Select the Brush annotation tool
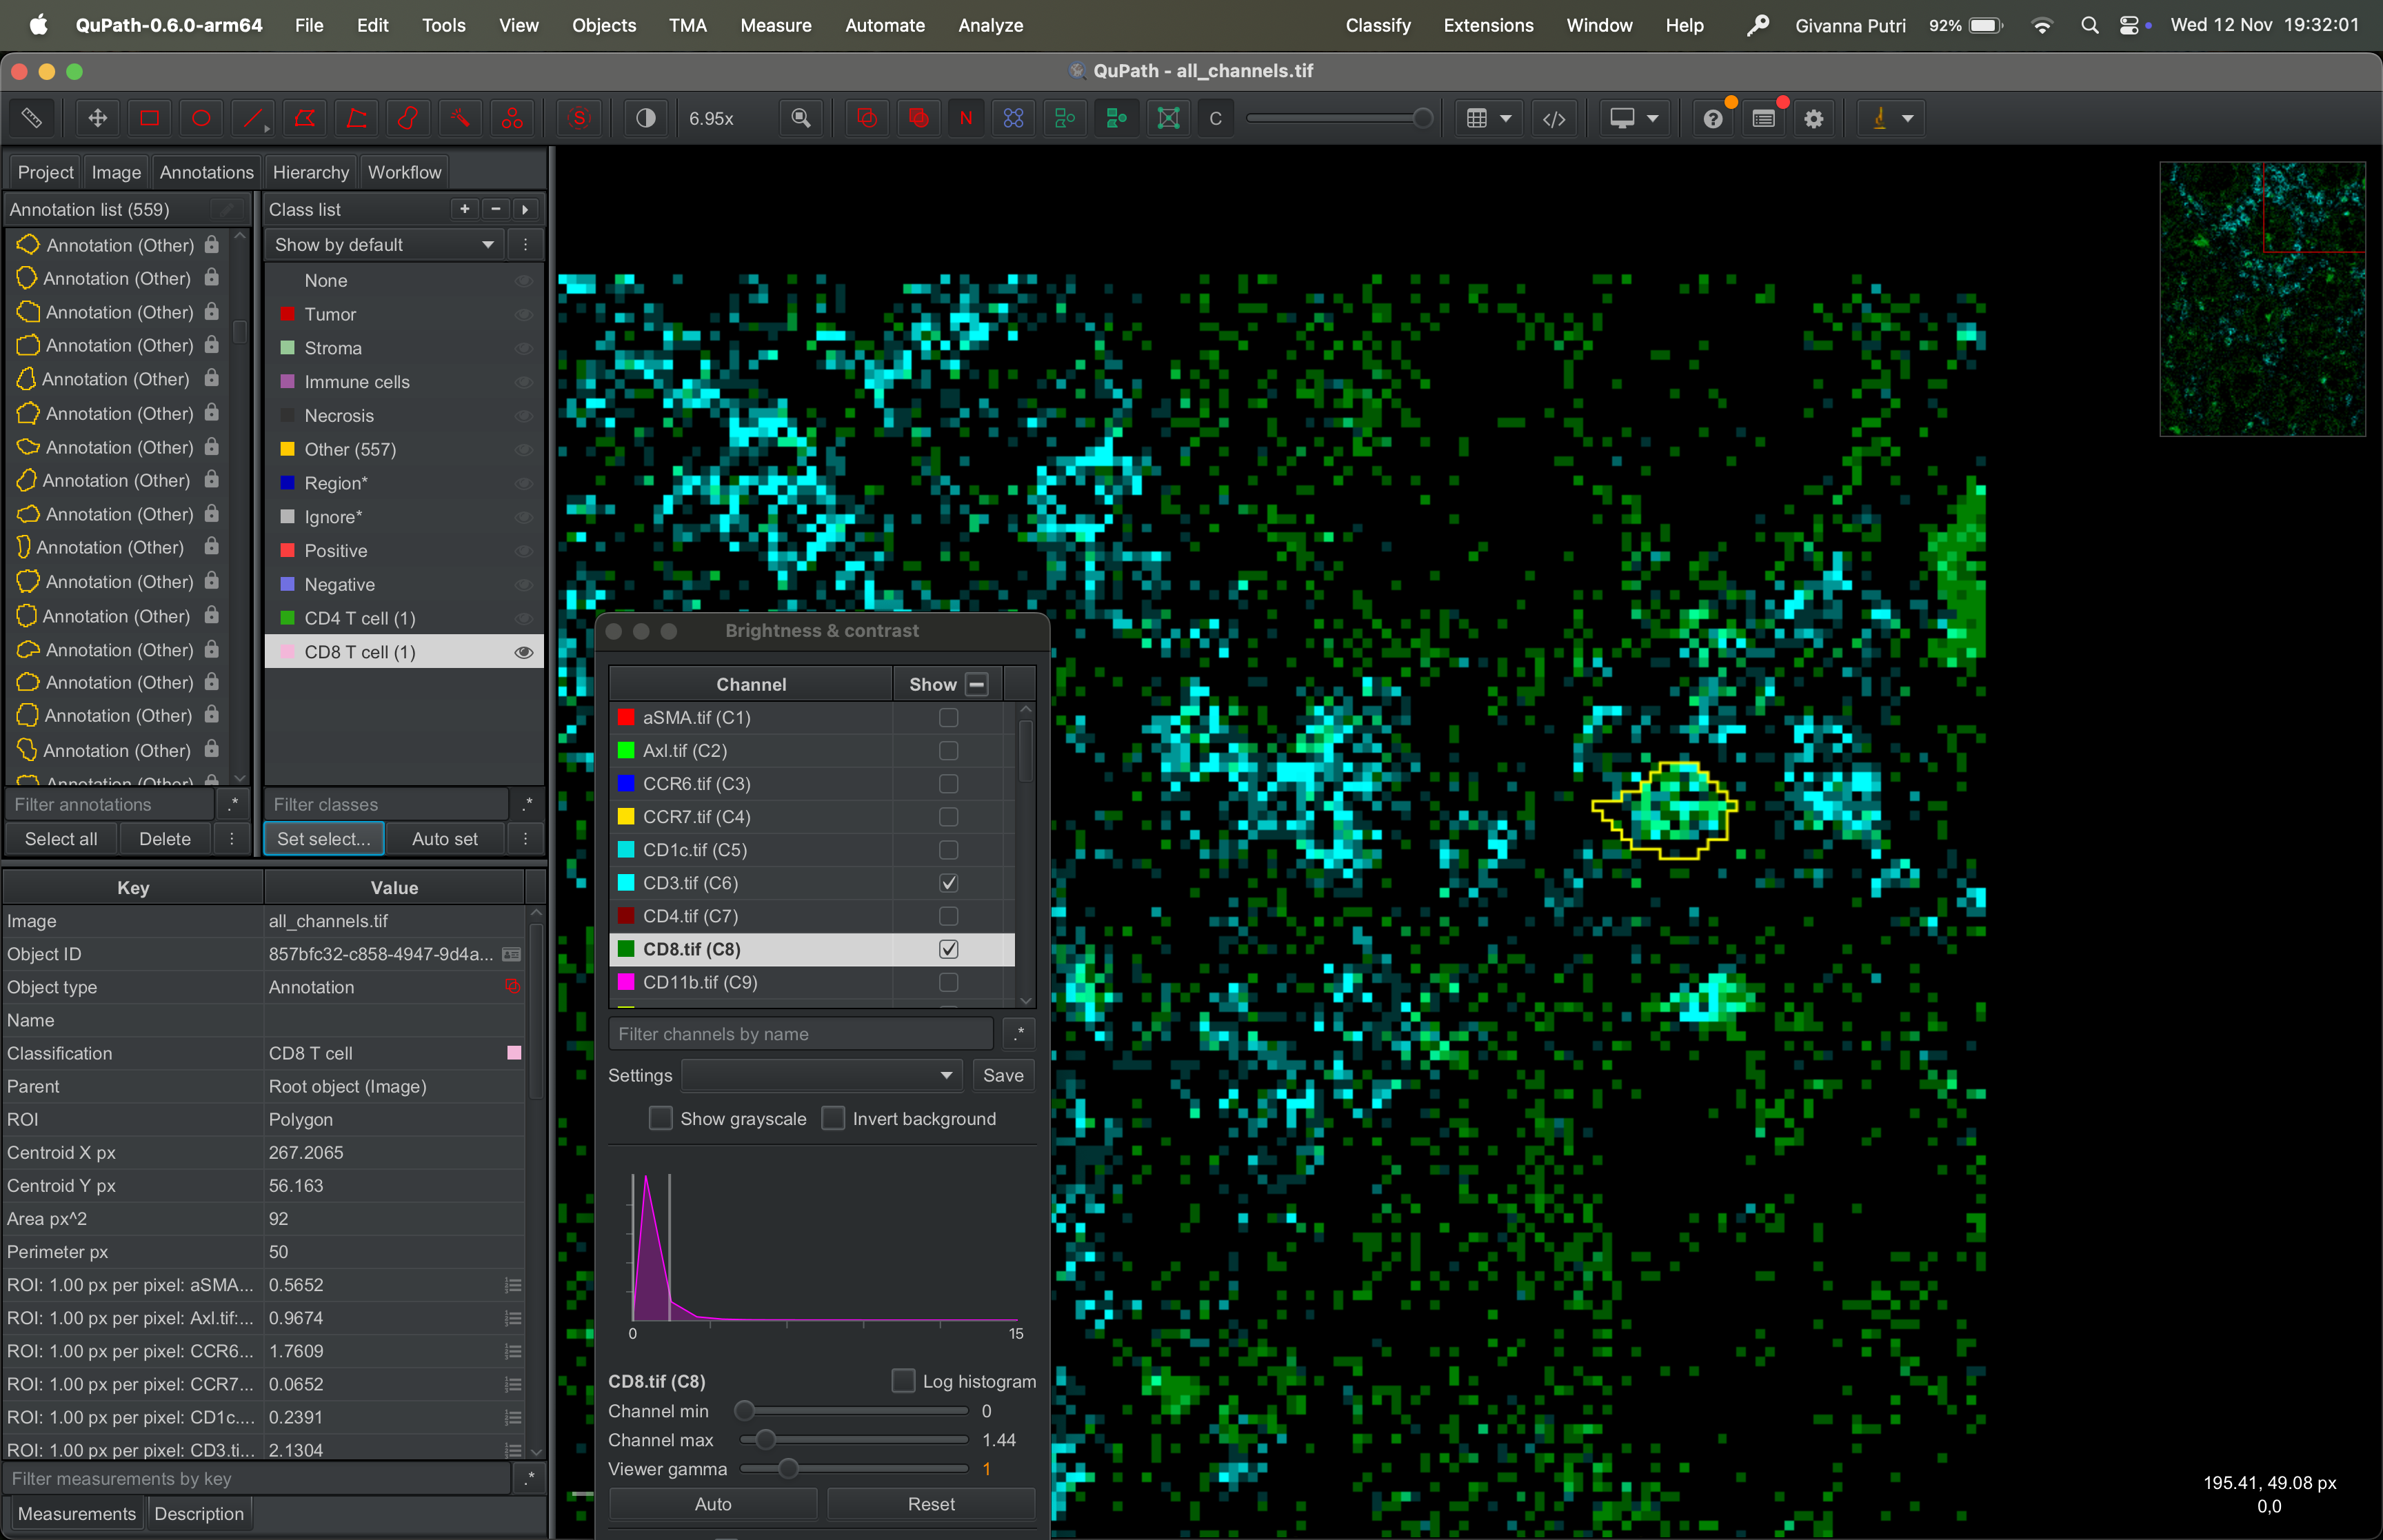Viewport: 2383px width, 1540px height. (408, 118)
